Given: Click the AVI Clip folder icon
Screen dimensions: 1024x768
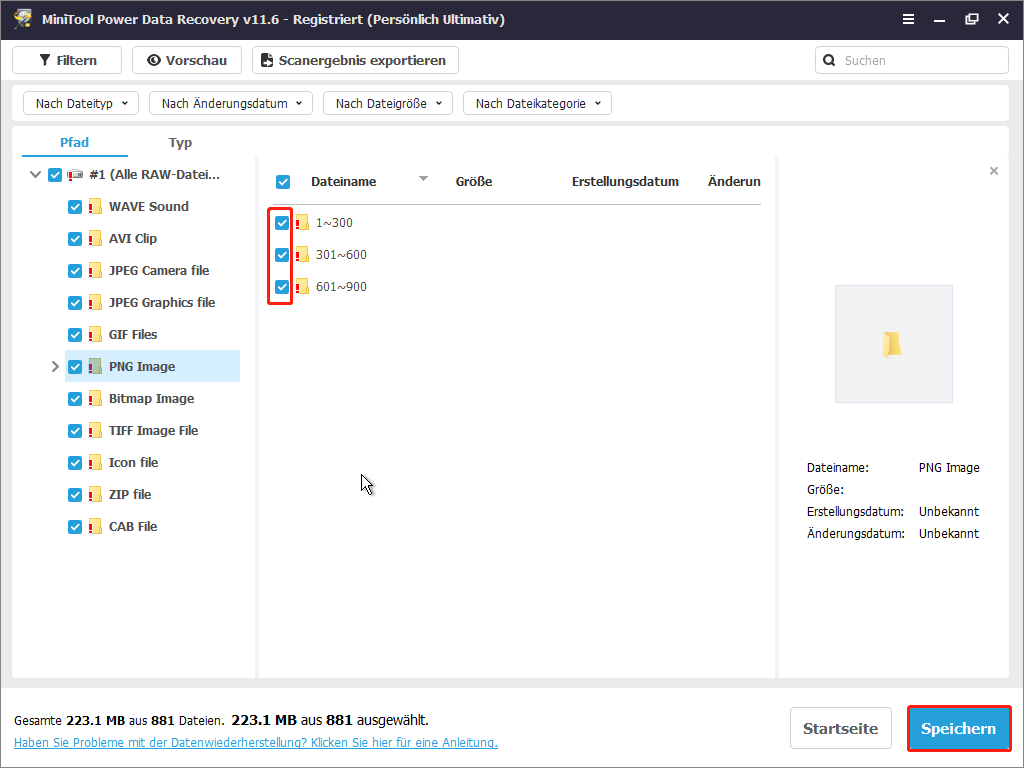Looking at the screenshot, I should click(x=95, y=238).
